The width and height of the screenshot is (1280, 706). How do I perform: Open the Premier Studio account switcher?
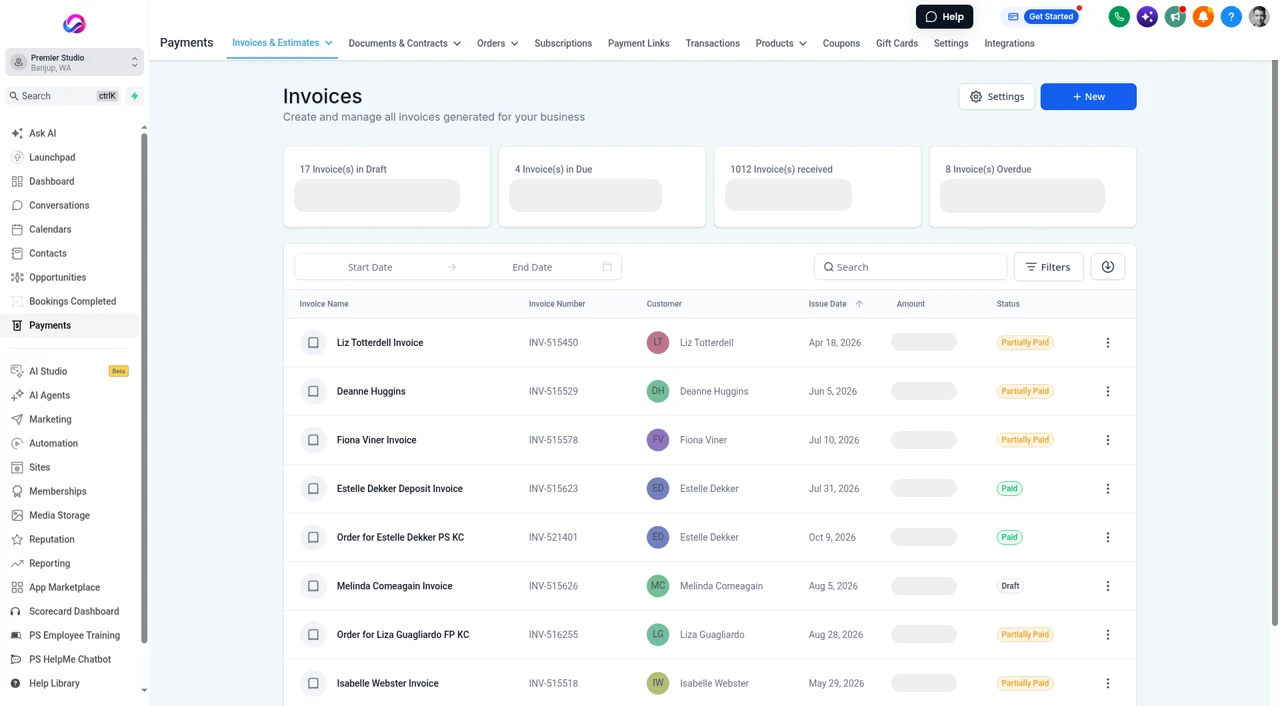pyautogui.click(x=74, y=62)
